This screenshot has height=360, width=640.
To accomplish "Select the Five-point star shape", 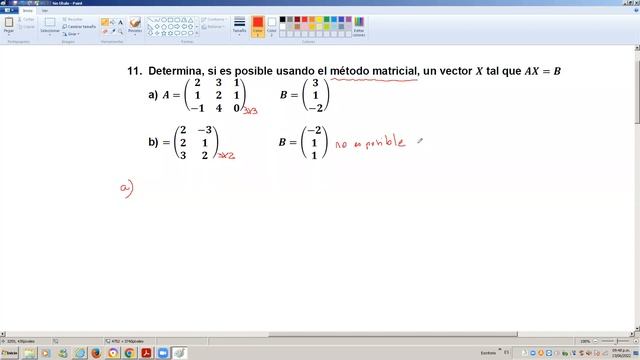I will (x=164, y=33).
